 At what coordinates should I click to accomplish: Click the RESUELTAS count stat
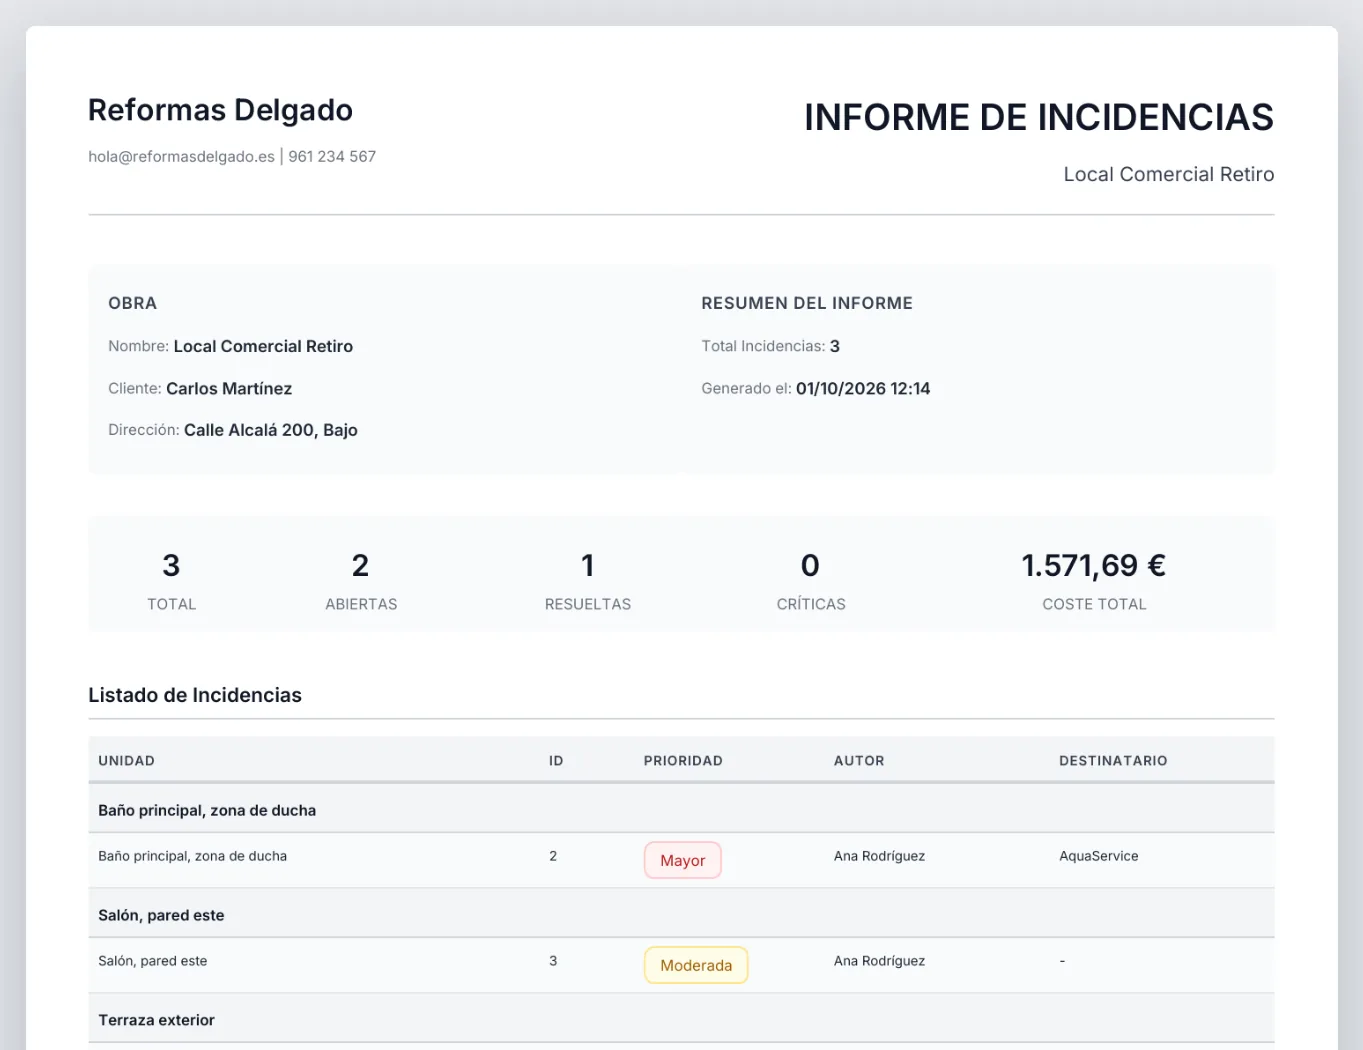pyautogui.click(x=588, y=580)
